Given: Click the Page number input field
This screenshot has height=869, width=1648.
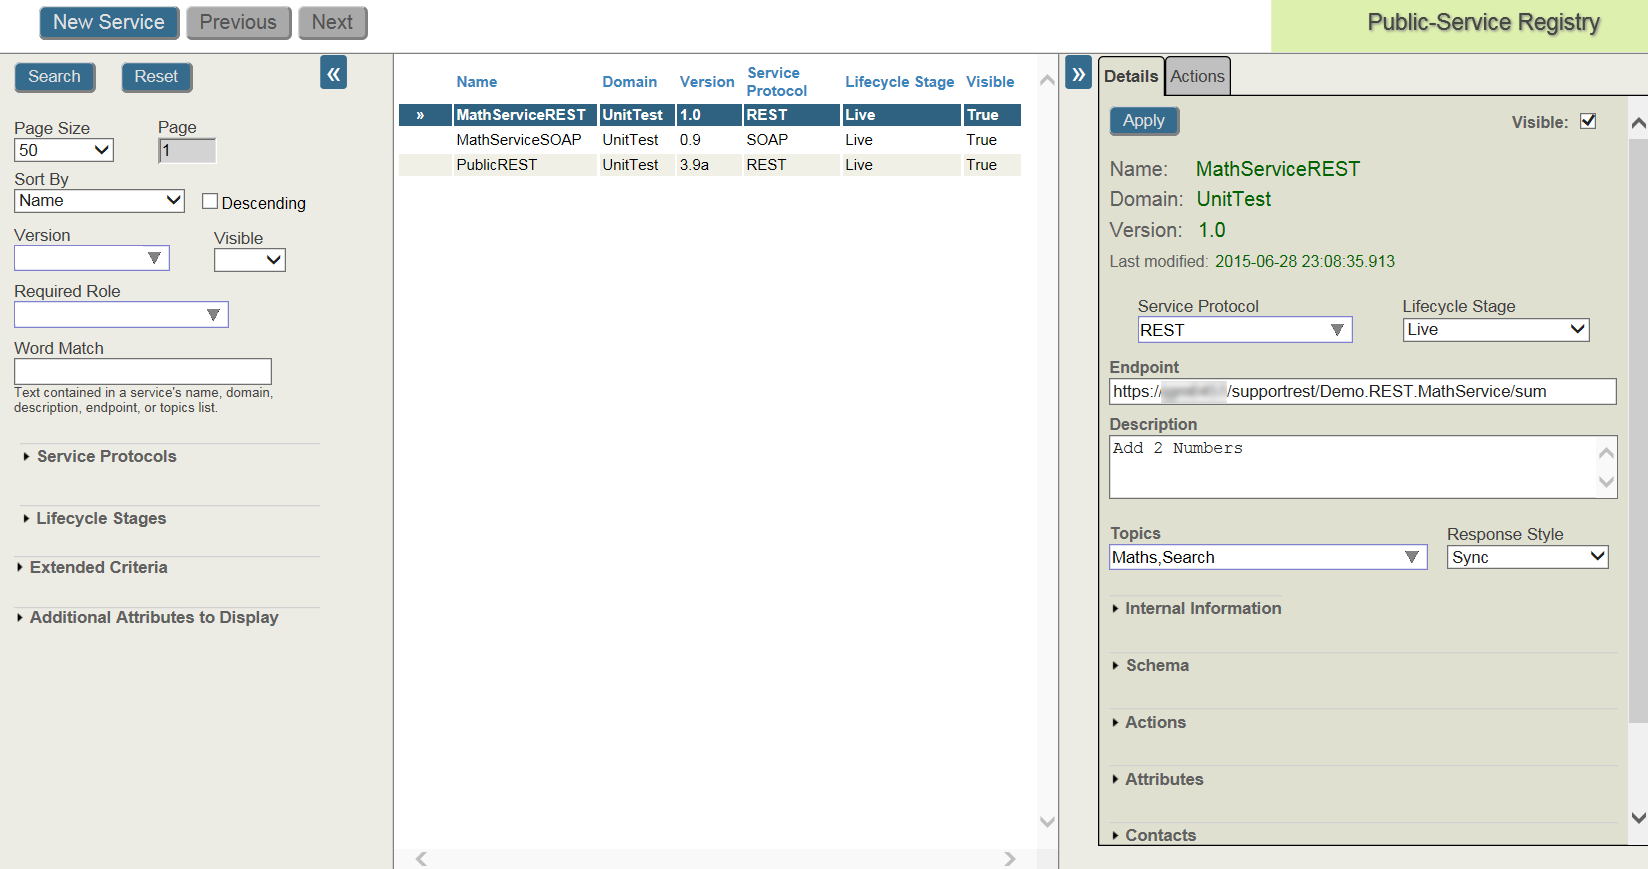Looking at the screenshot, I should point(187,150).
